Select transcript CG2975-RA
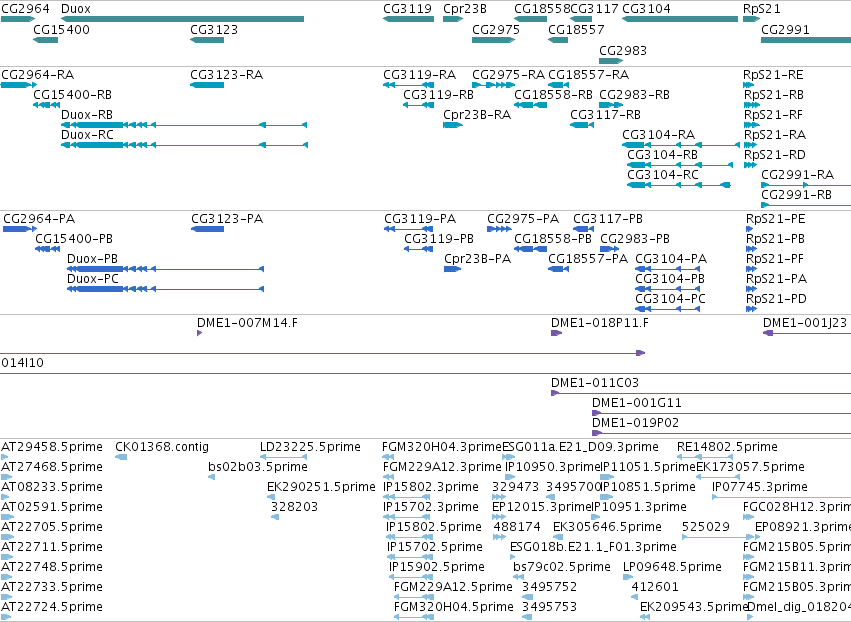 [509, 75]
